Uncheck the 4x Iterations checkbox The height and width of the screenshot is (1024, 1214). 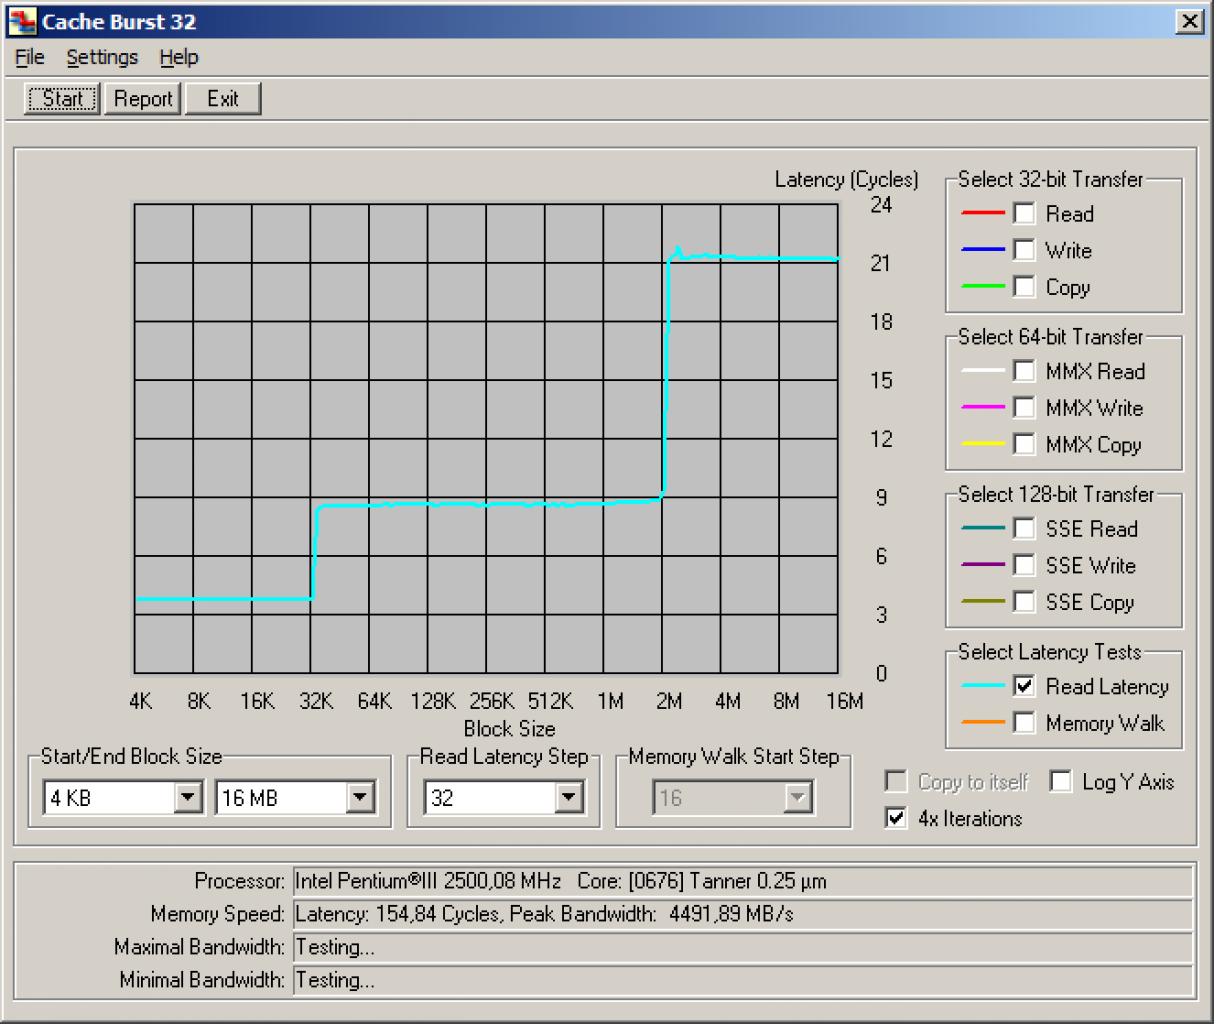[896, 818]
